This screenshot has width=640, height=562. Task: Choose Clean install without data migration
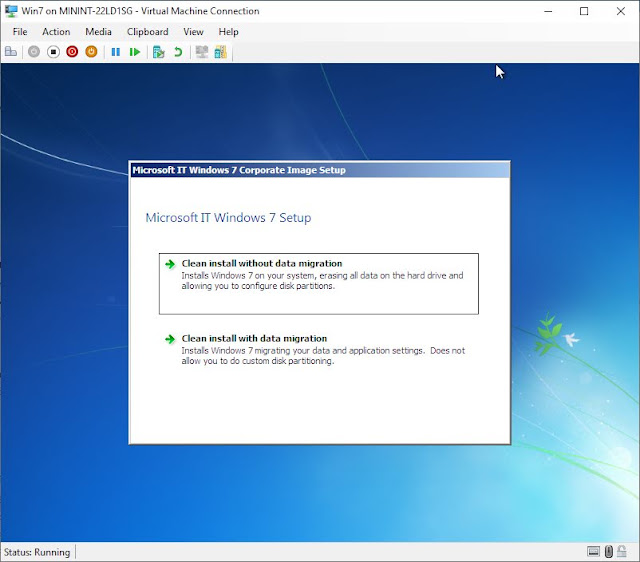coord(319,284)
